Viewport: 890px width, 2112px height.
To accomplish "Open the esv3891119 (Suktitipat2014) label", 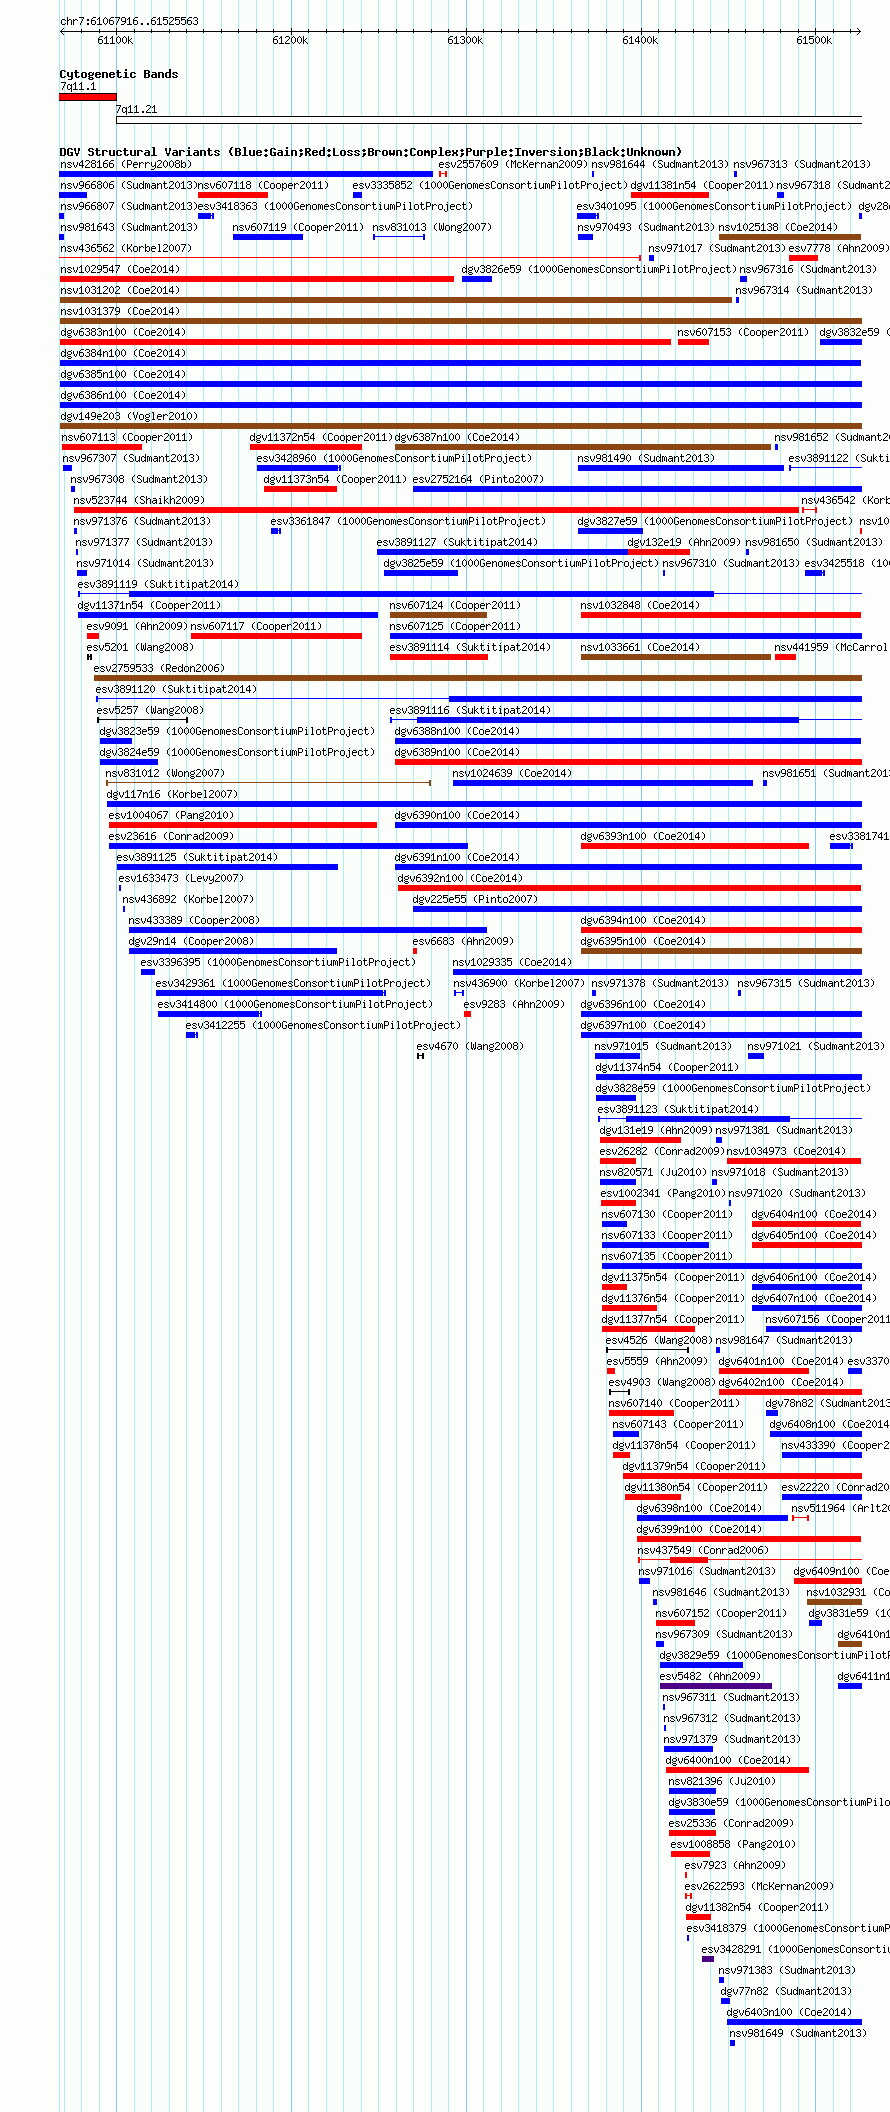I will pyautogui.click(x=158, y=584).
